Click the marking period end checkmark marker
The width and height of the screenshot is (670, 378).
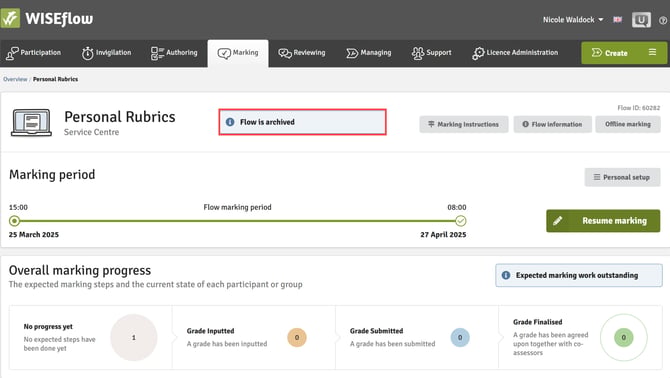[x=461, y=221]
